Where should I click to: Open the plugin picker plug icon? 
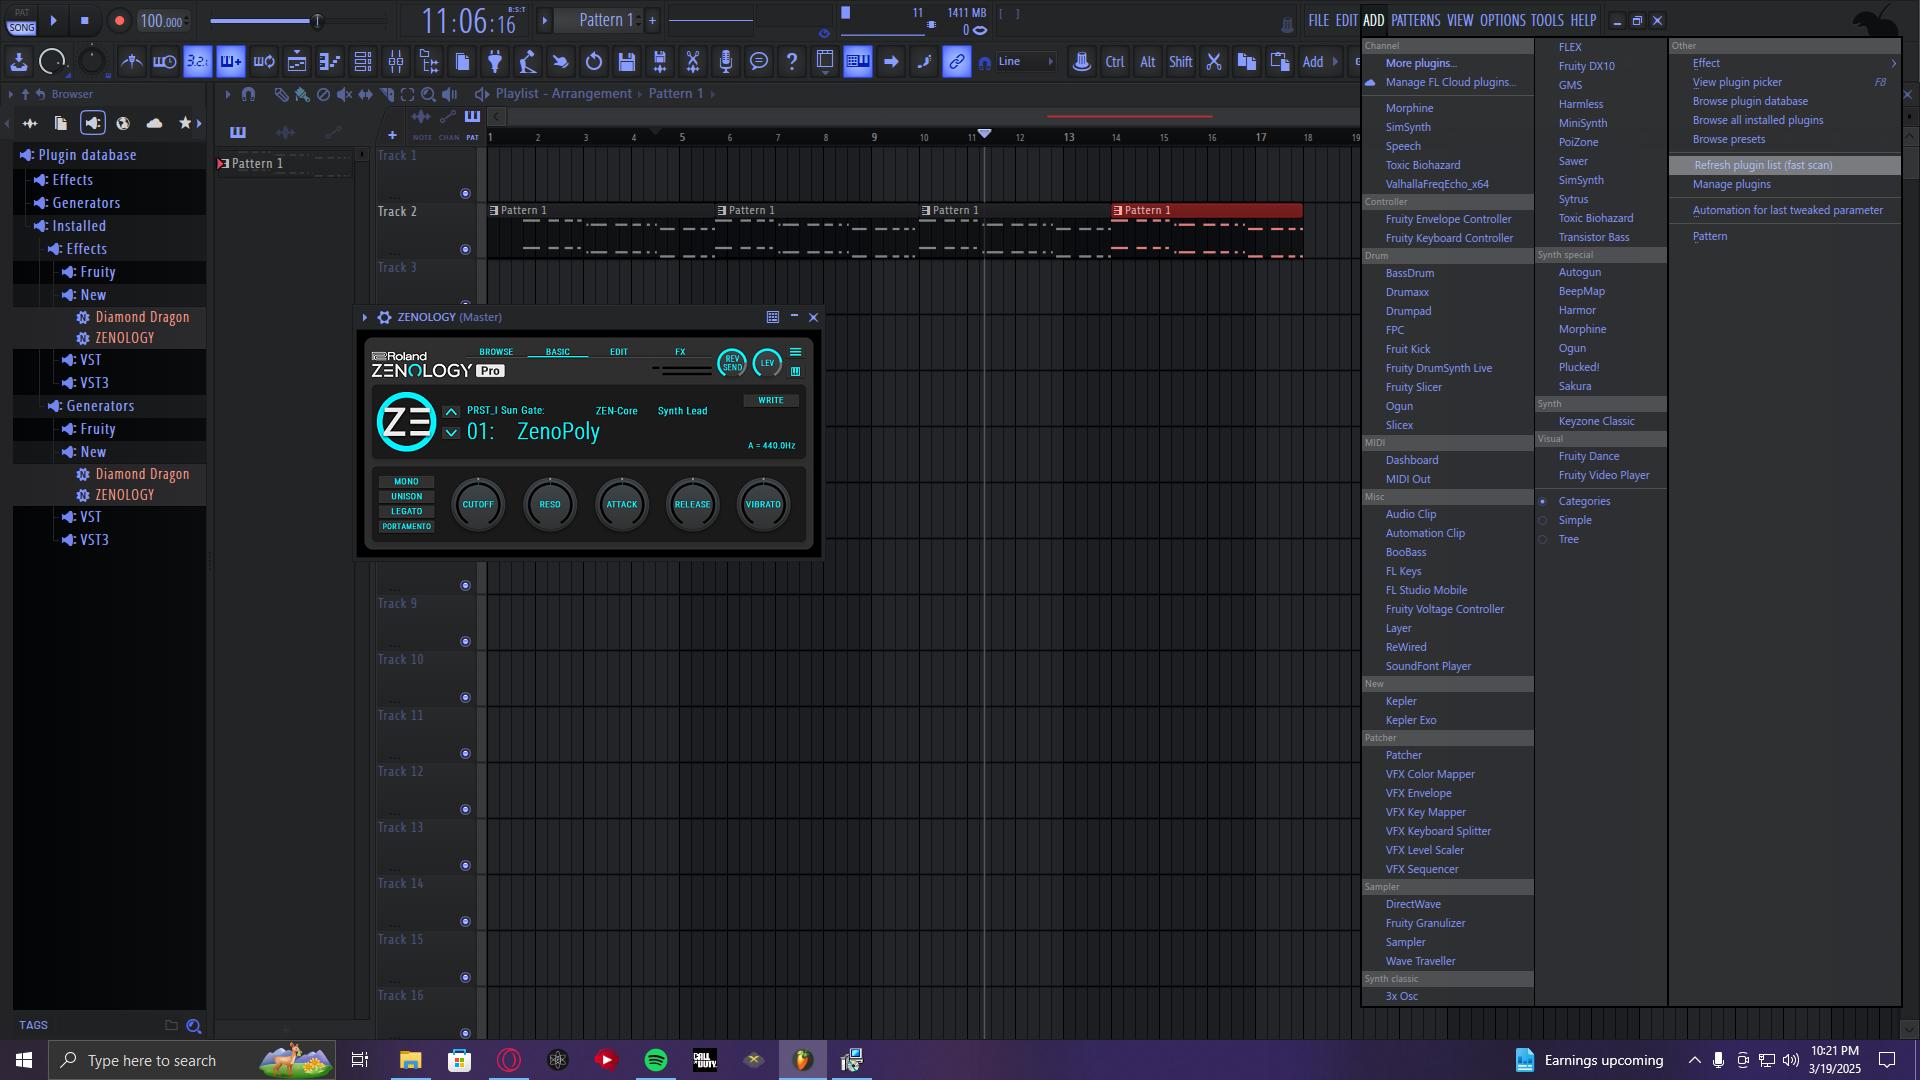pos(494,62)
